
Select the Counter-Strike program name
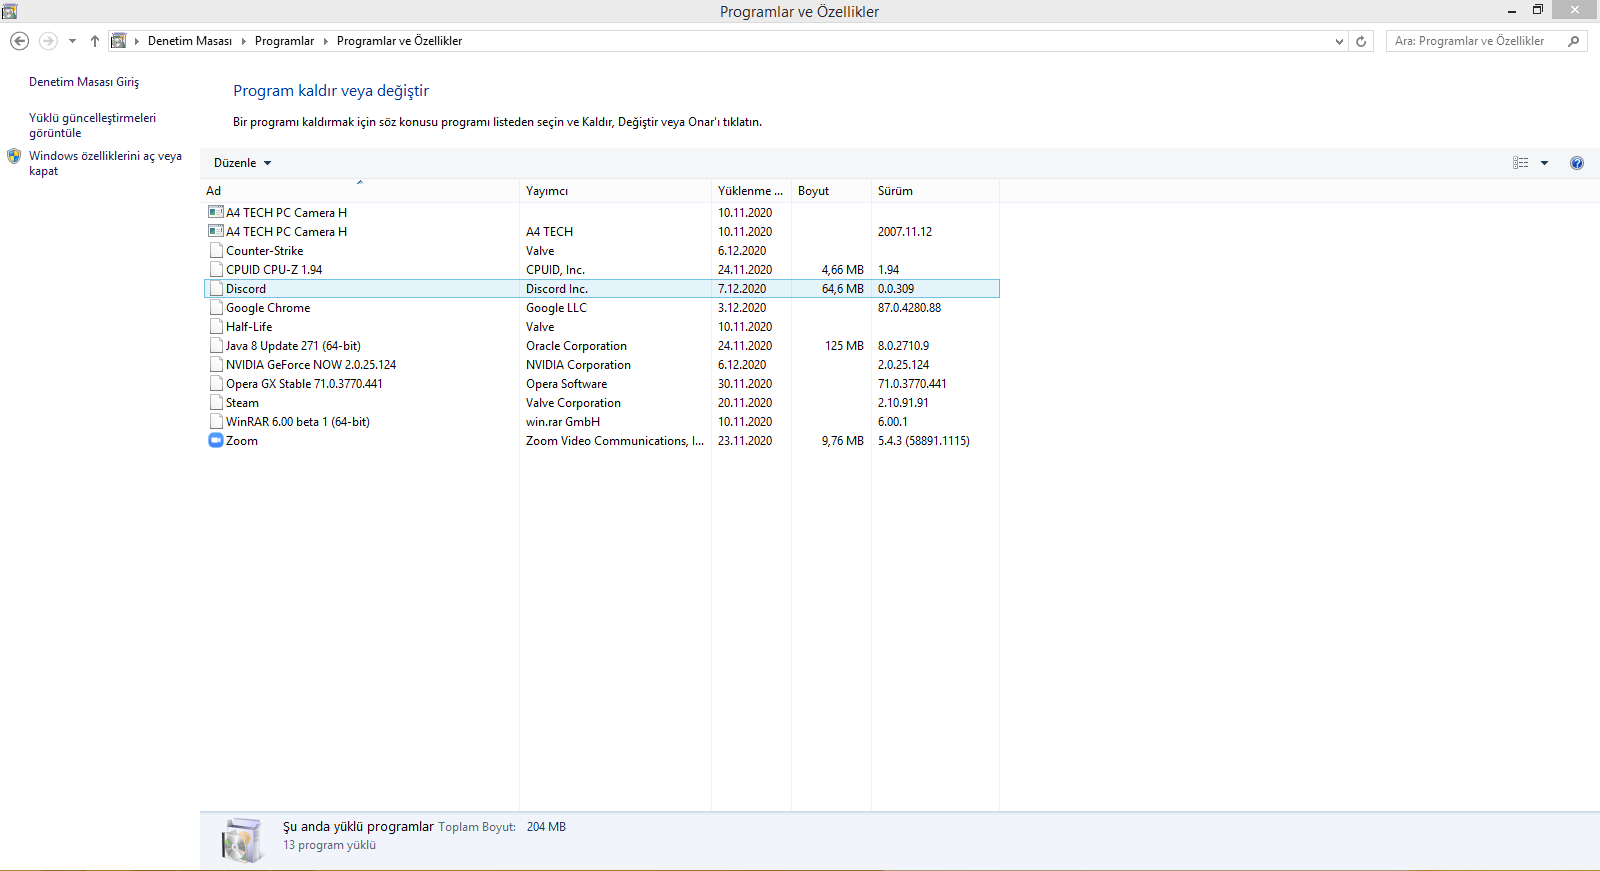pyautogui.click(x=264, y=251)
